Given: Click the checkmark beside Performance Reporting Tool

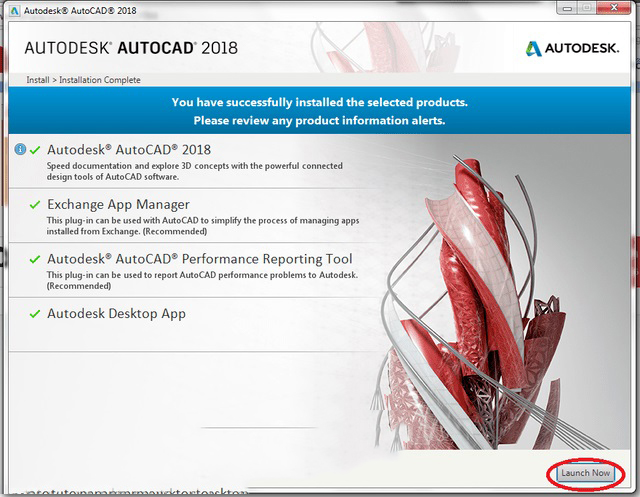Looking at the screenshot, I should click(35, 259).
